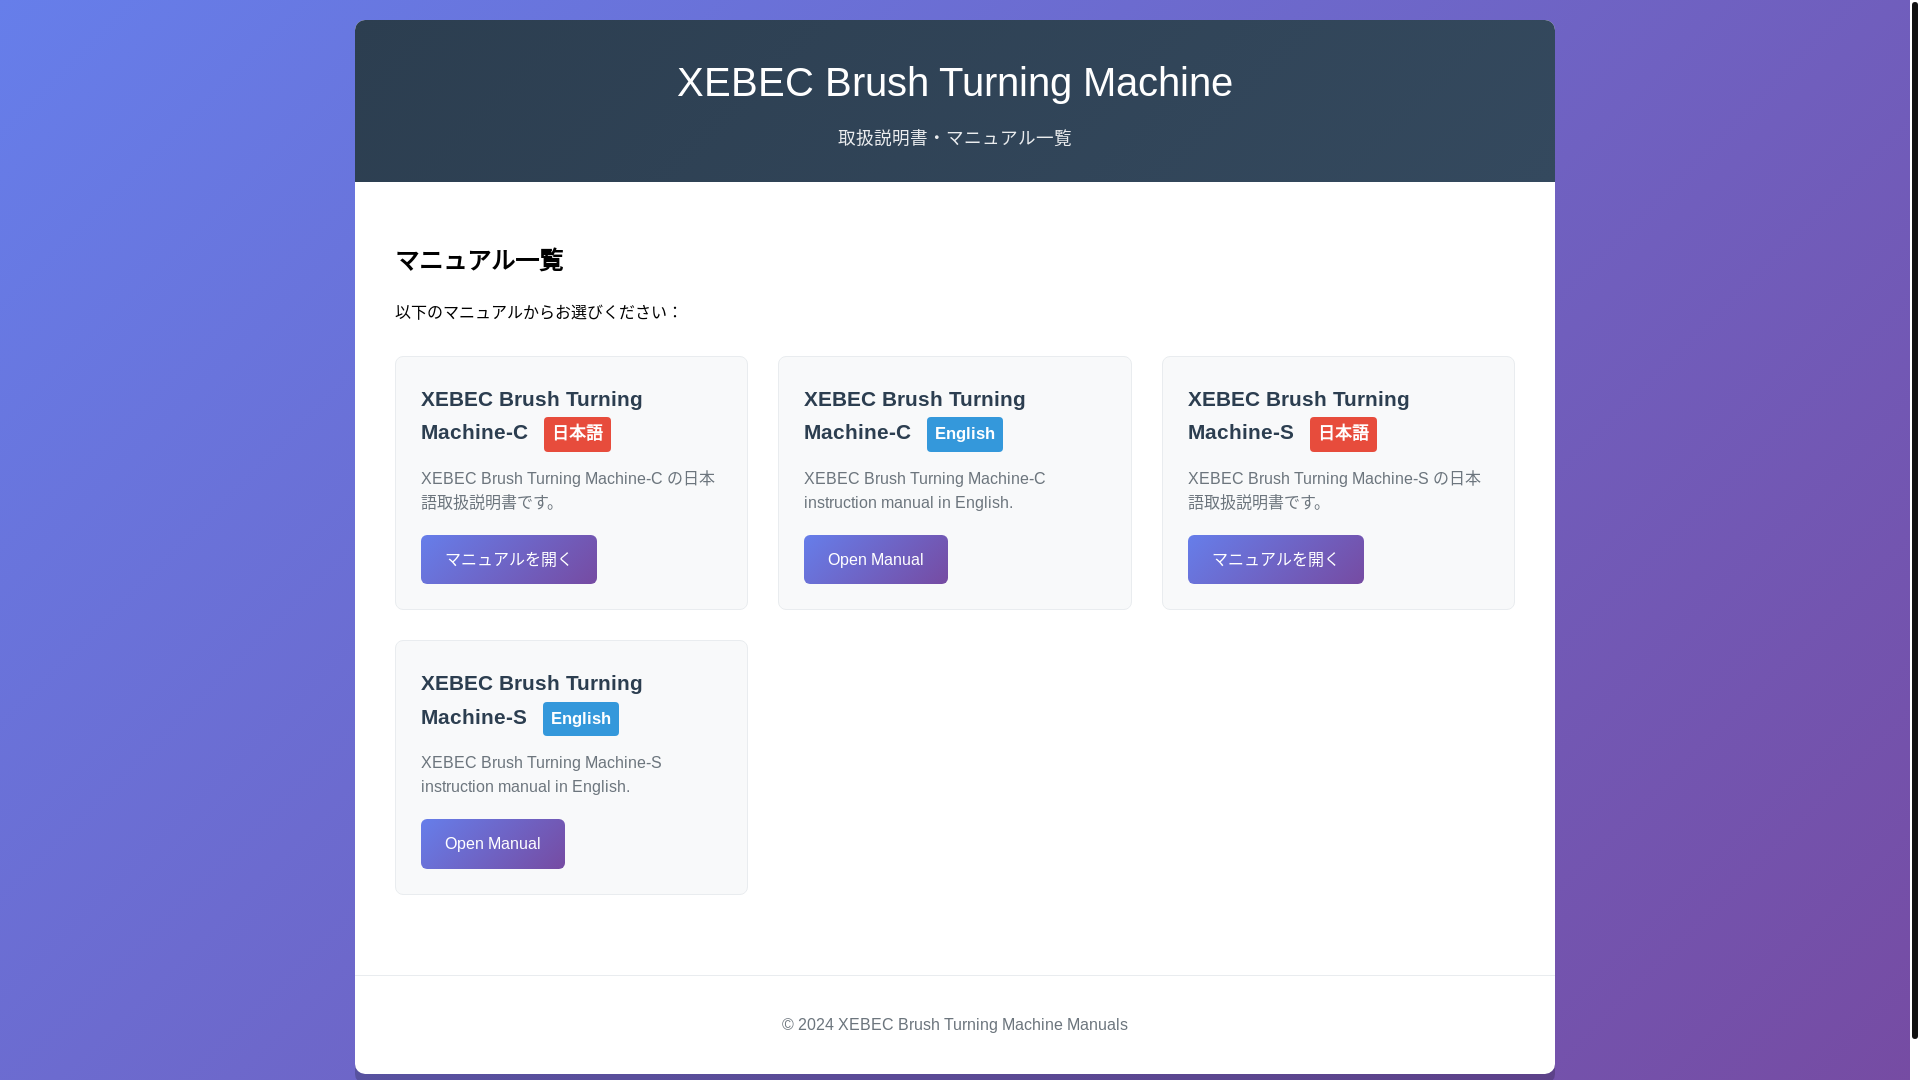Click the Japanese Machine-C card title

[531, 415]
